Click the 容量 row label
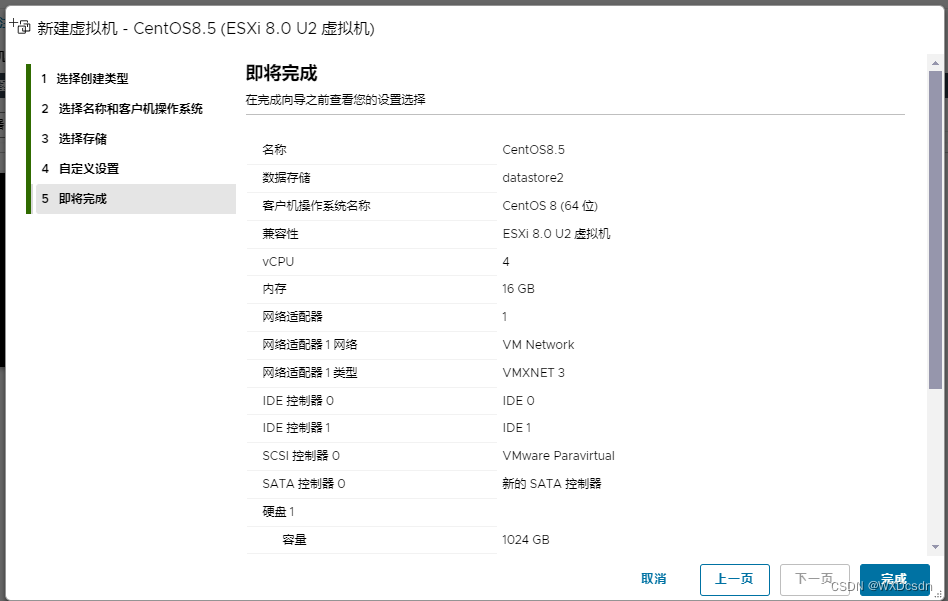Viewport: 948px width, 601px height. click(x=294, y=540)
